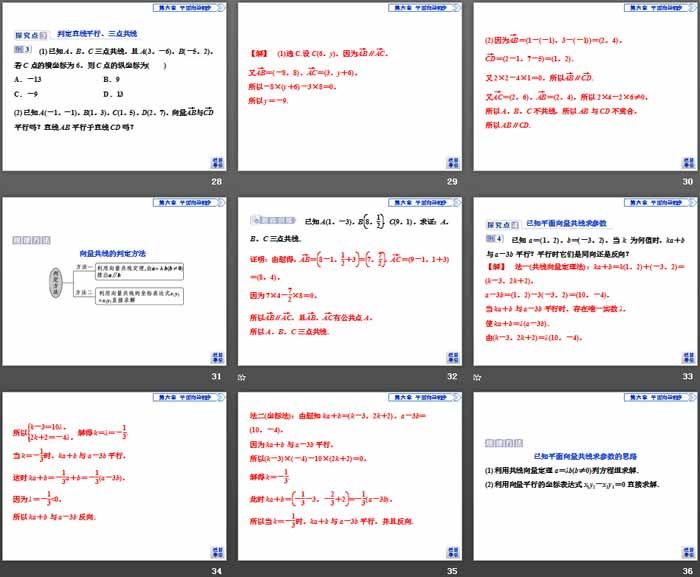Screen dimensions: 700x577
Task: Click answer option 'A. -13' on slide 28
Action: point(28,79)
